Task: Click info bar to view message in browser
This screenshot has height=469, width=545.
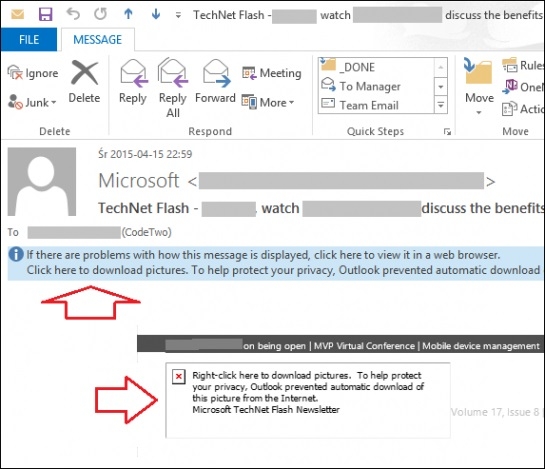Action: pyautogui.click(x=263, y=255)
